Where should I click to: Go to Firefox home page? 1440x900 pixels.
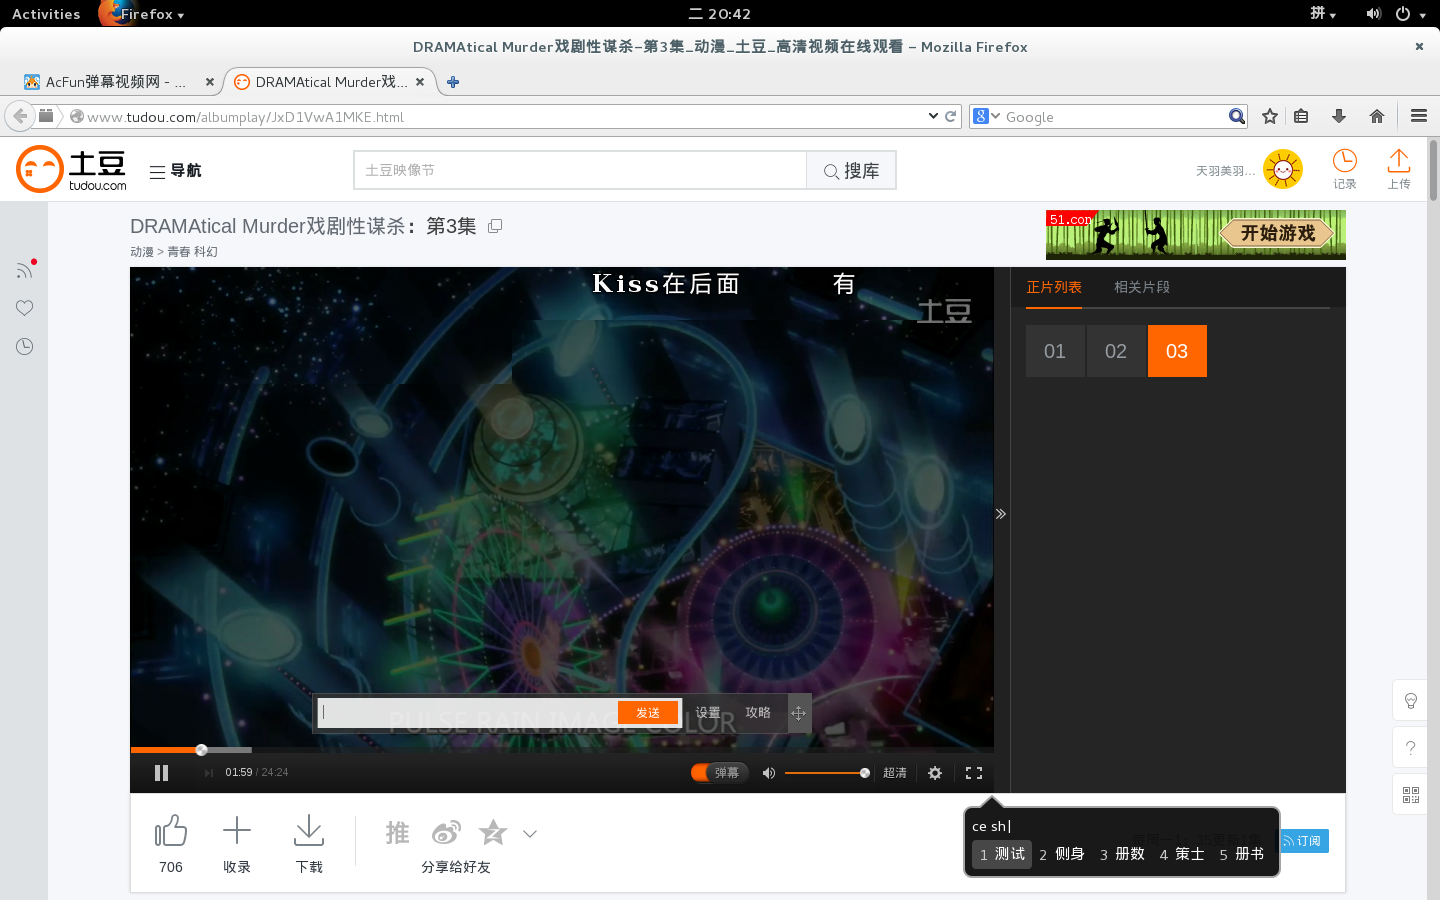(x=1377, y=116)
